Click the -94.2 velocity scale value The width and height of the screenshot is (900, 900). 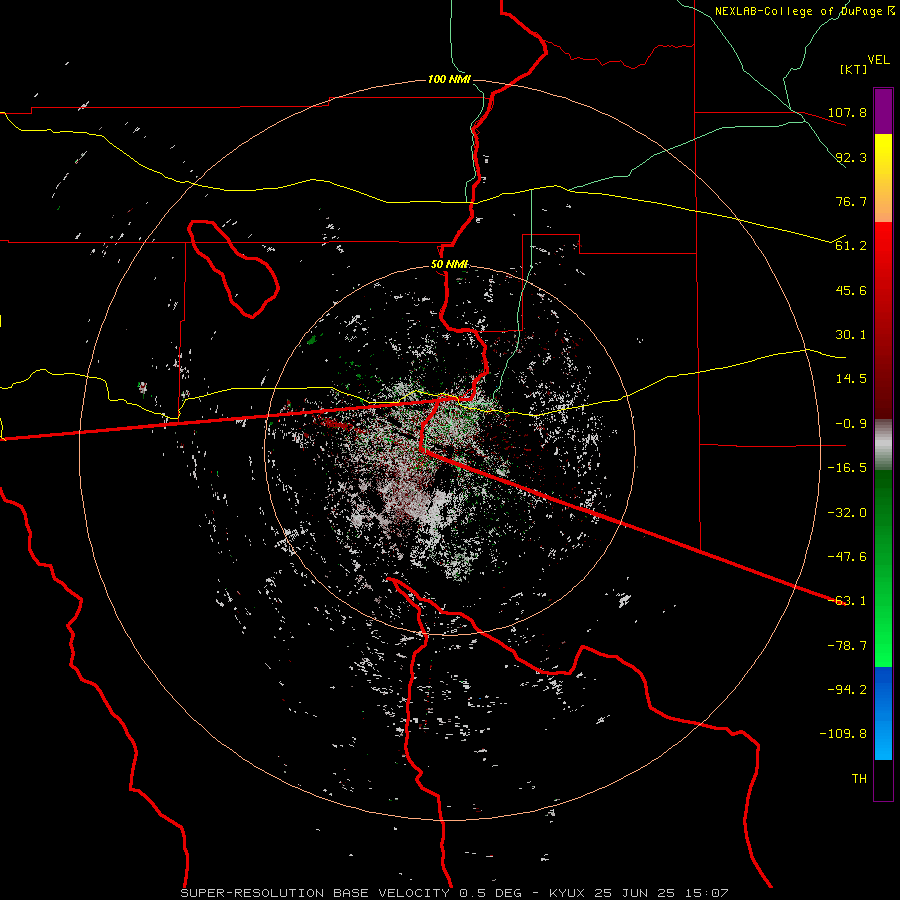click(847, 689)
